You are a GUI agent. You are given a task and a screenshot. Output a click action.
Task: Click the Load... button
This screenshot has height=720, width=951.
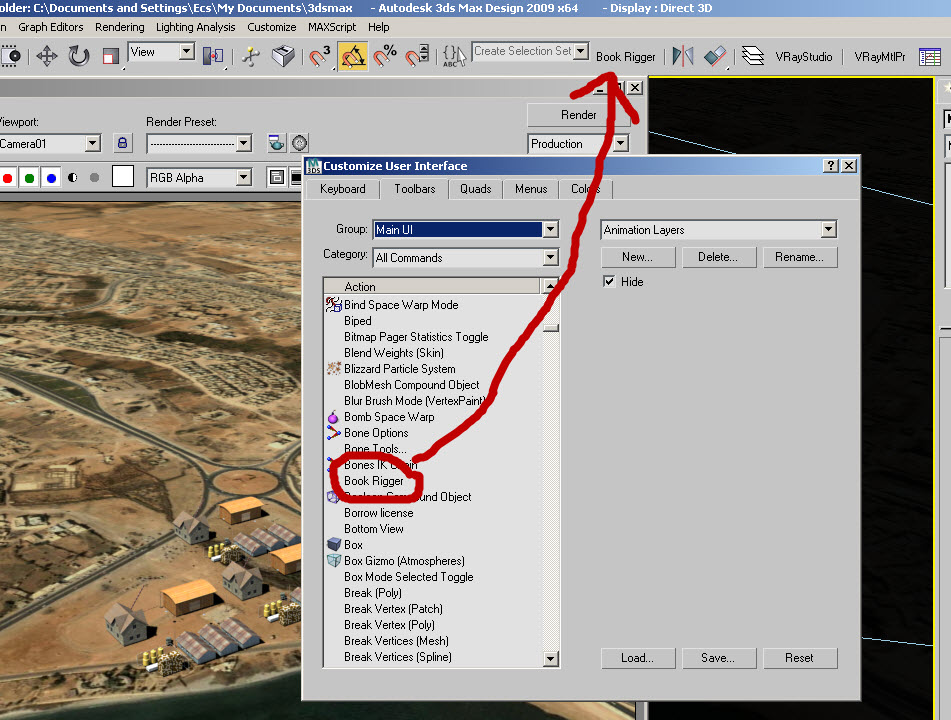tap(637, 658)
